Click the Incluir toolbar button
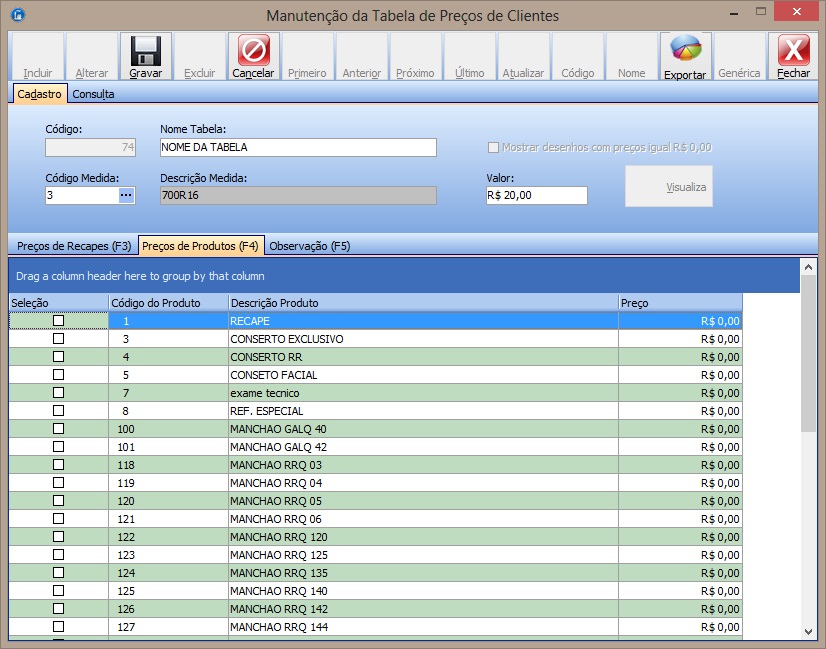 pyautogui.click(x=38, y=58)
